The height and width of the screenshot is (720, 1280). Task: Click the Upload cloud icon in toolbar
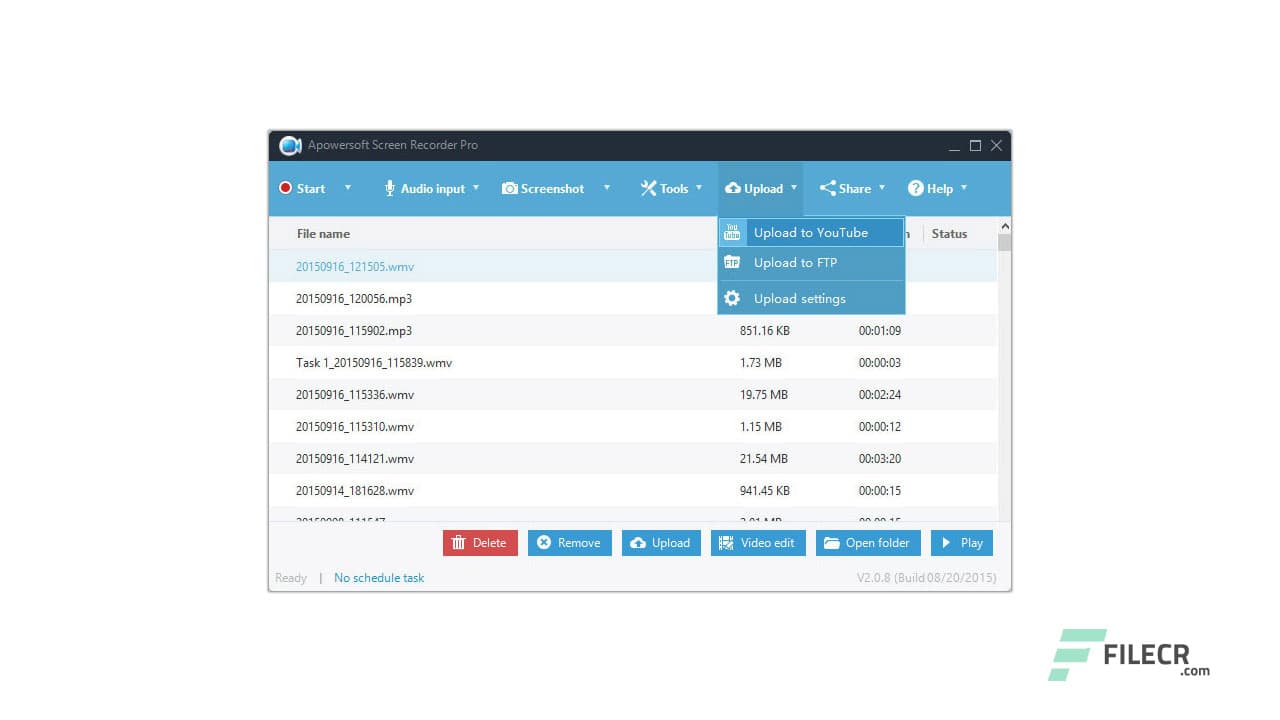click(734, 188)
